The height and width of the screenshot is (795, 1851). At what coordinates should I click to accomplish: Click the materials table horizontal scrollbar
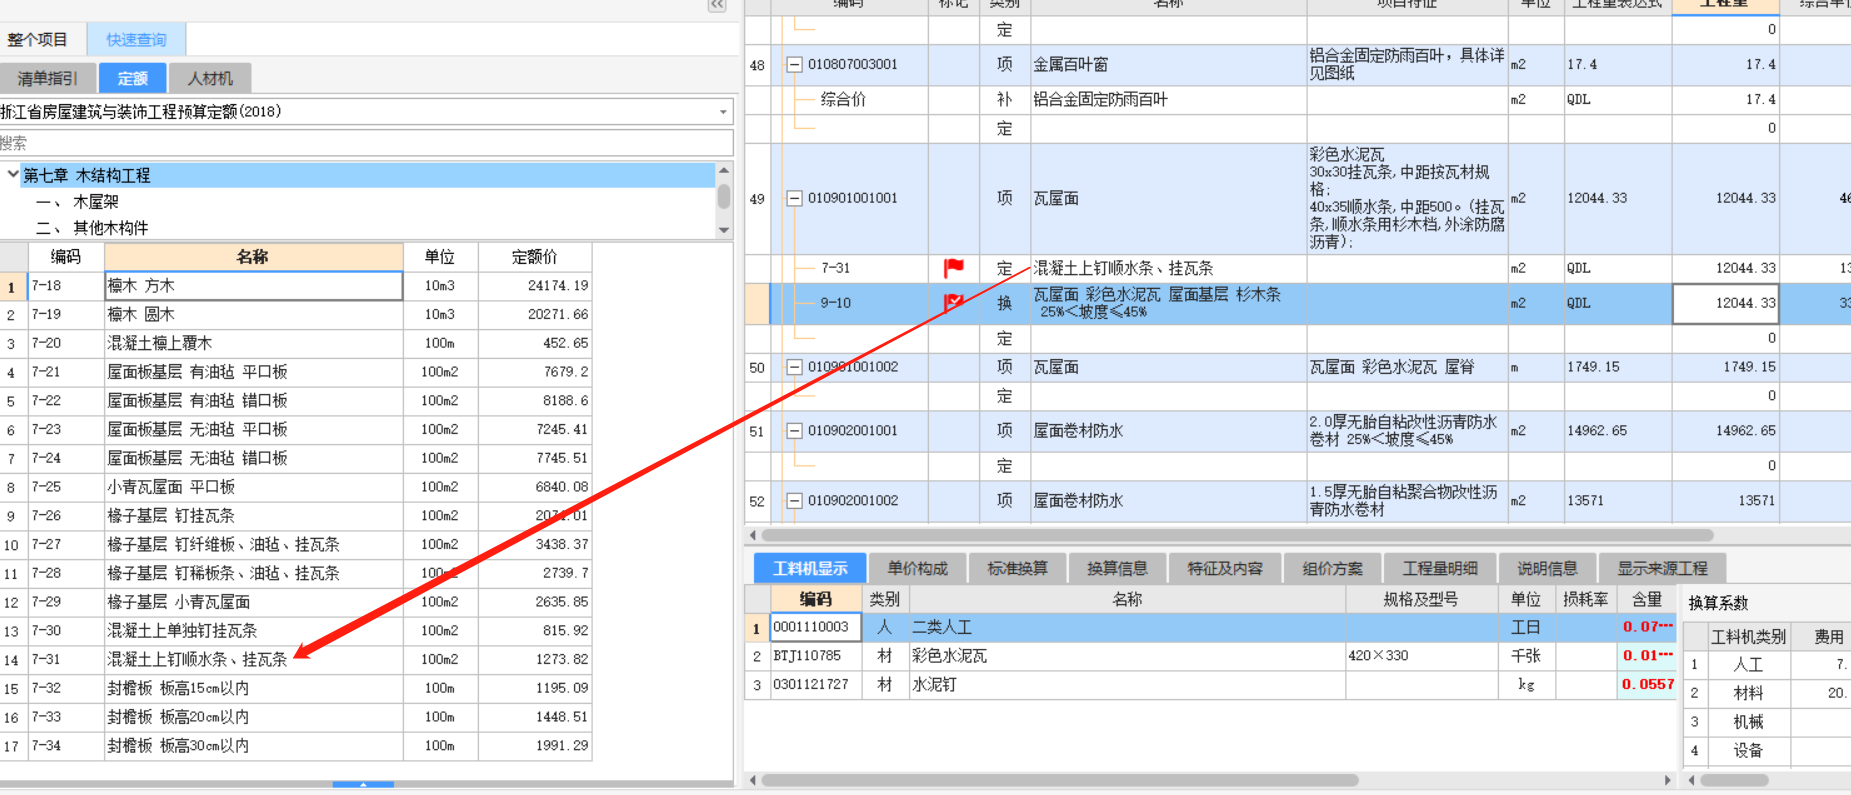tap(1060, 780)
